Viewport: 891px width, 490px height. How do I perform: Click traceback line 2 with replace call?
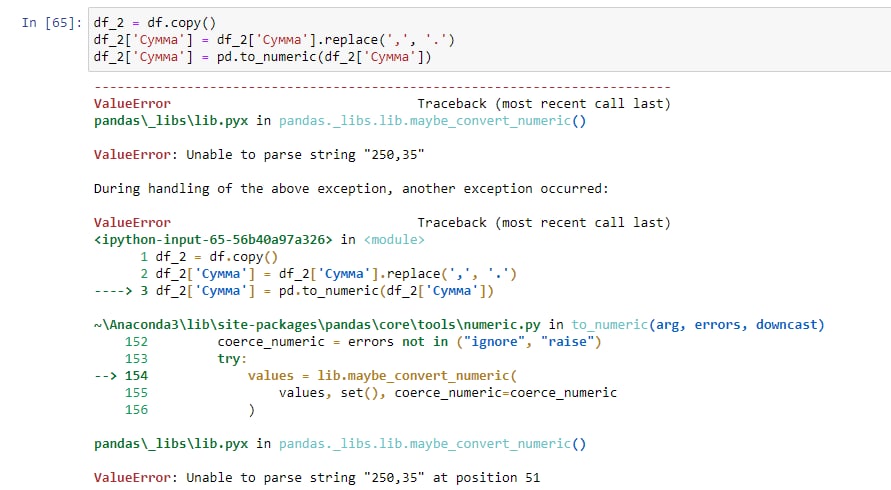328,273
